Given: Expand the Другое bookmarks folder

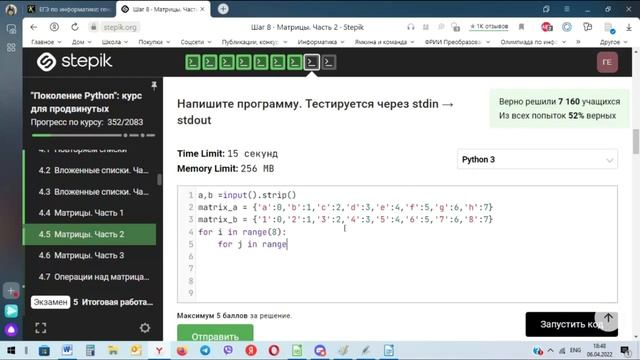Looking at the screenshot, I should tap(613, 42).
